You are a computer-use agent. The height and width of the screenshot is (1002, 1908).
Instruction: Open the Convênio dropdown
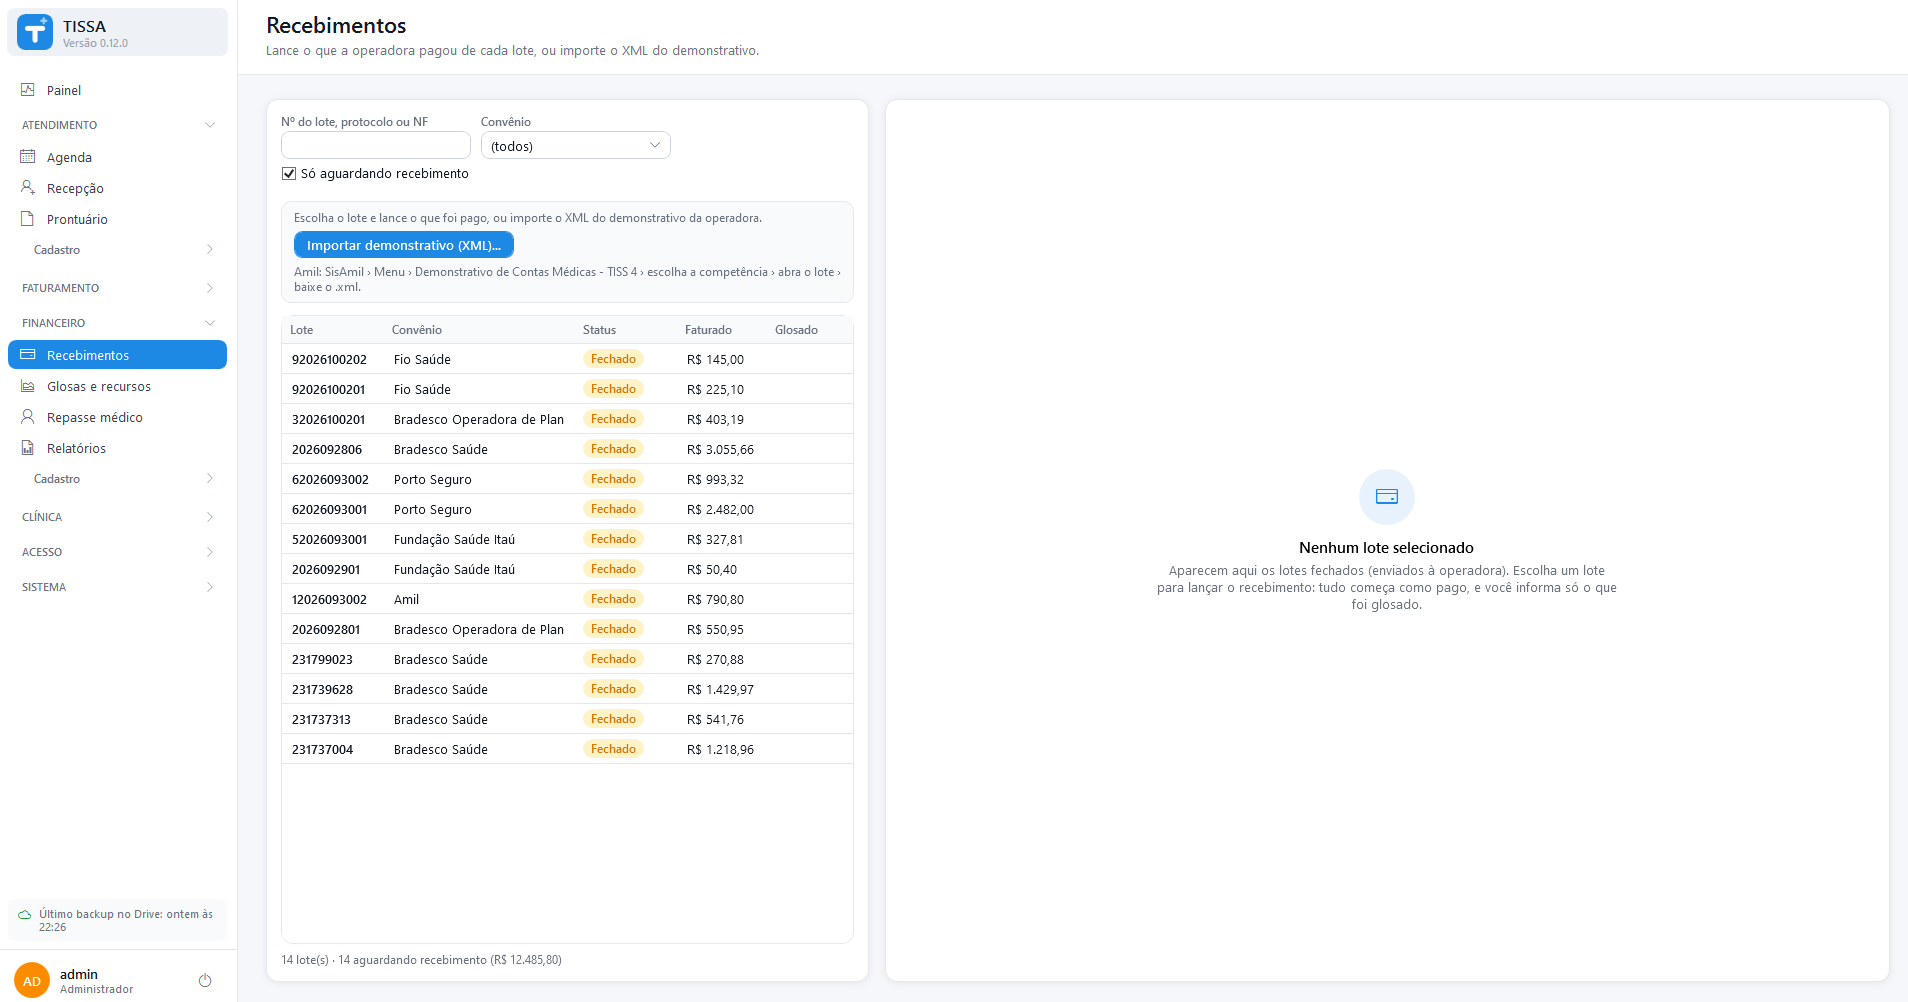point(576,146)
